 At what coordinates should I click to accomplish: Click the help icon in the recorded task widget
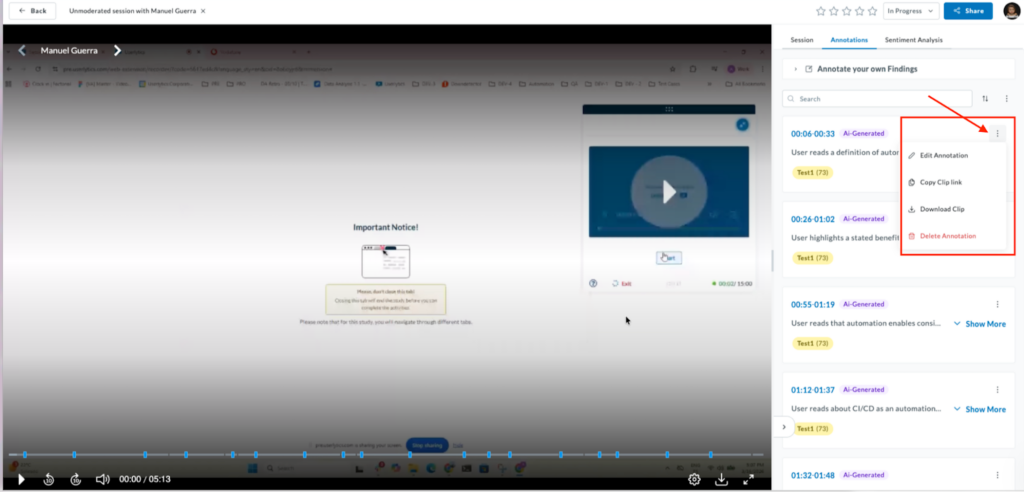point(593,284)
